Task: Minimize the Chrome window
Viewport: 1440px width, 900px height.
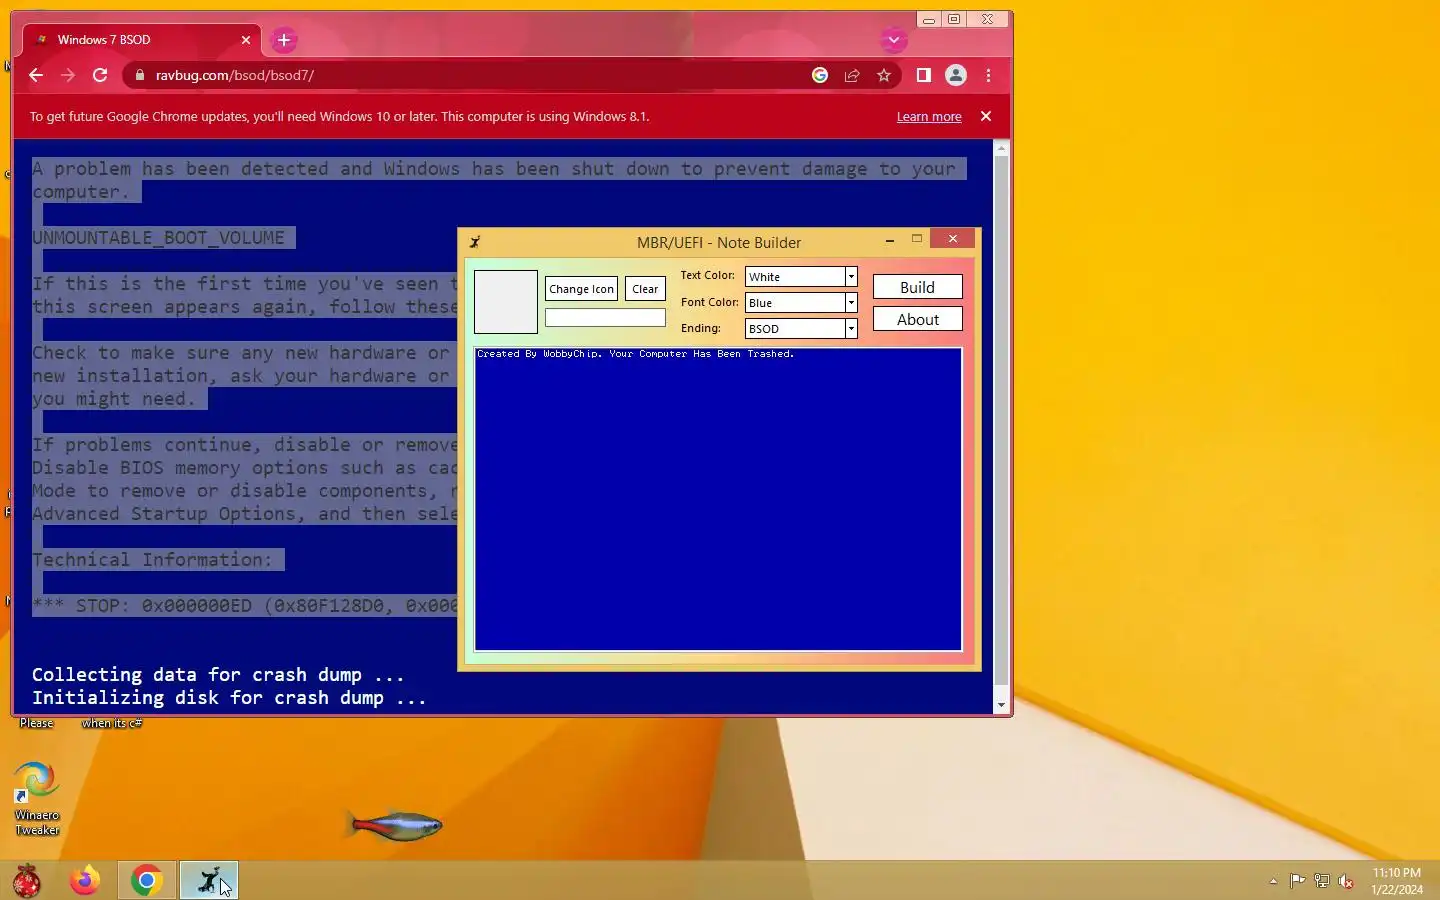Action: point(929,20)
